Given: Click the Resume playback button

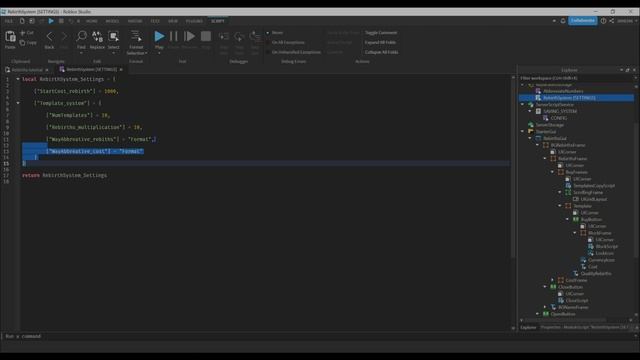Looking at the screenshot, I should [189, 36].
